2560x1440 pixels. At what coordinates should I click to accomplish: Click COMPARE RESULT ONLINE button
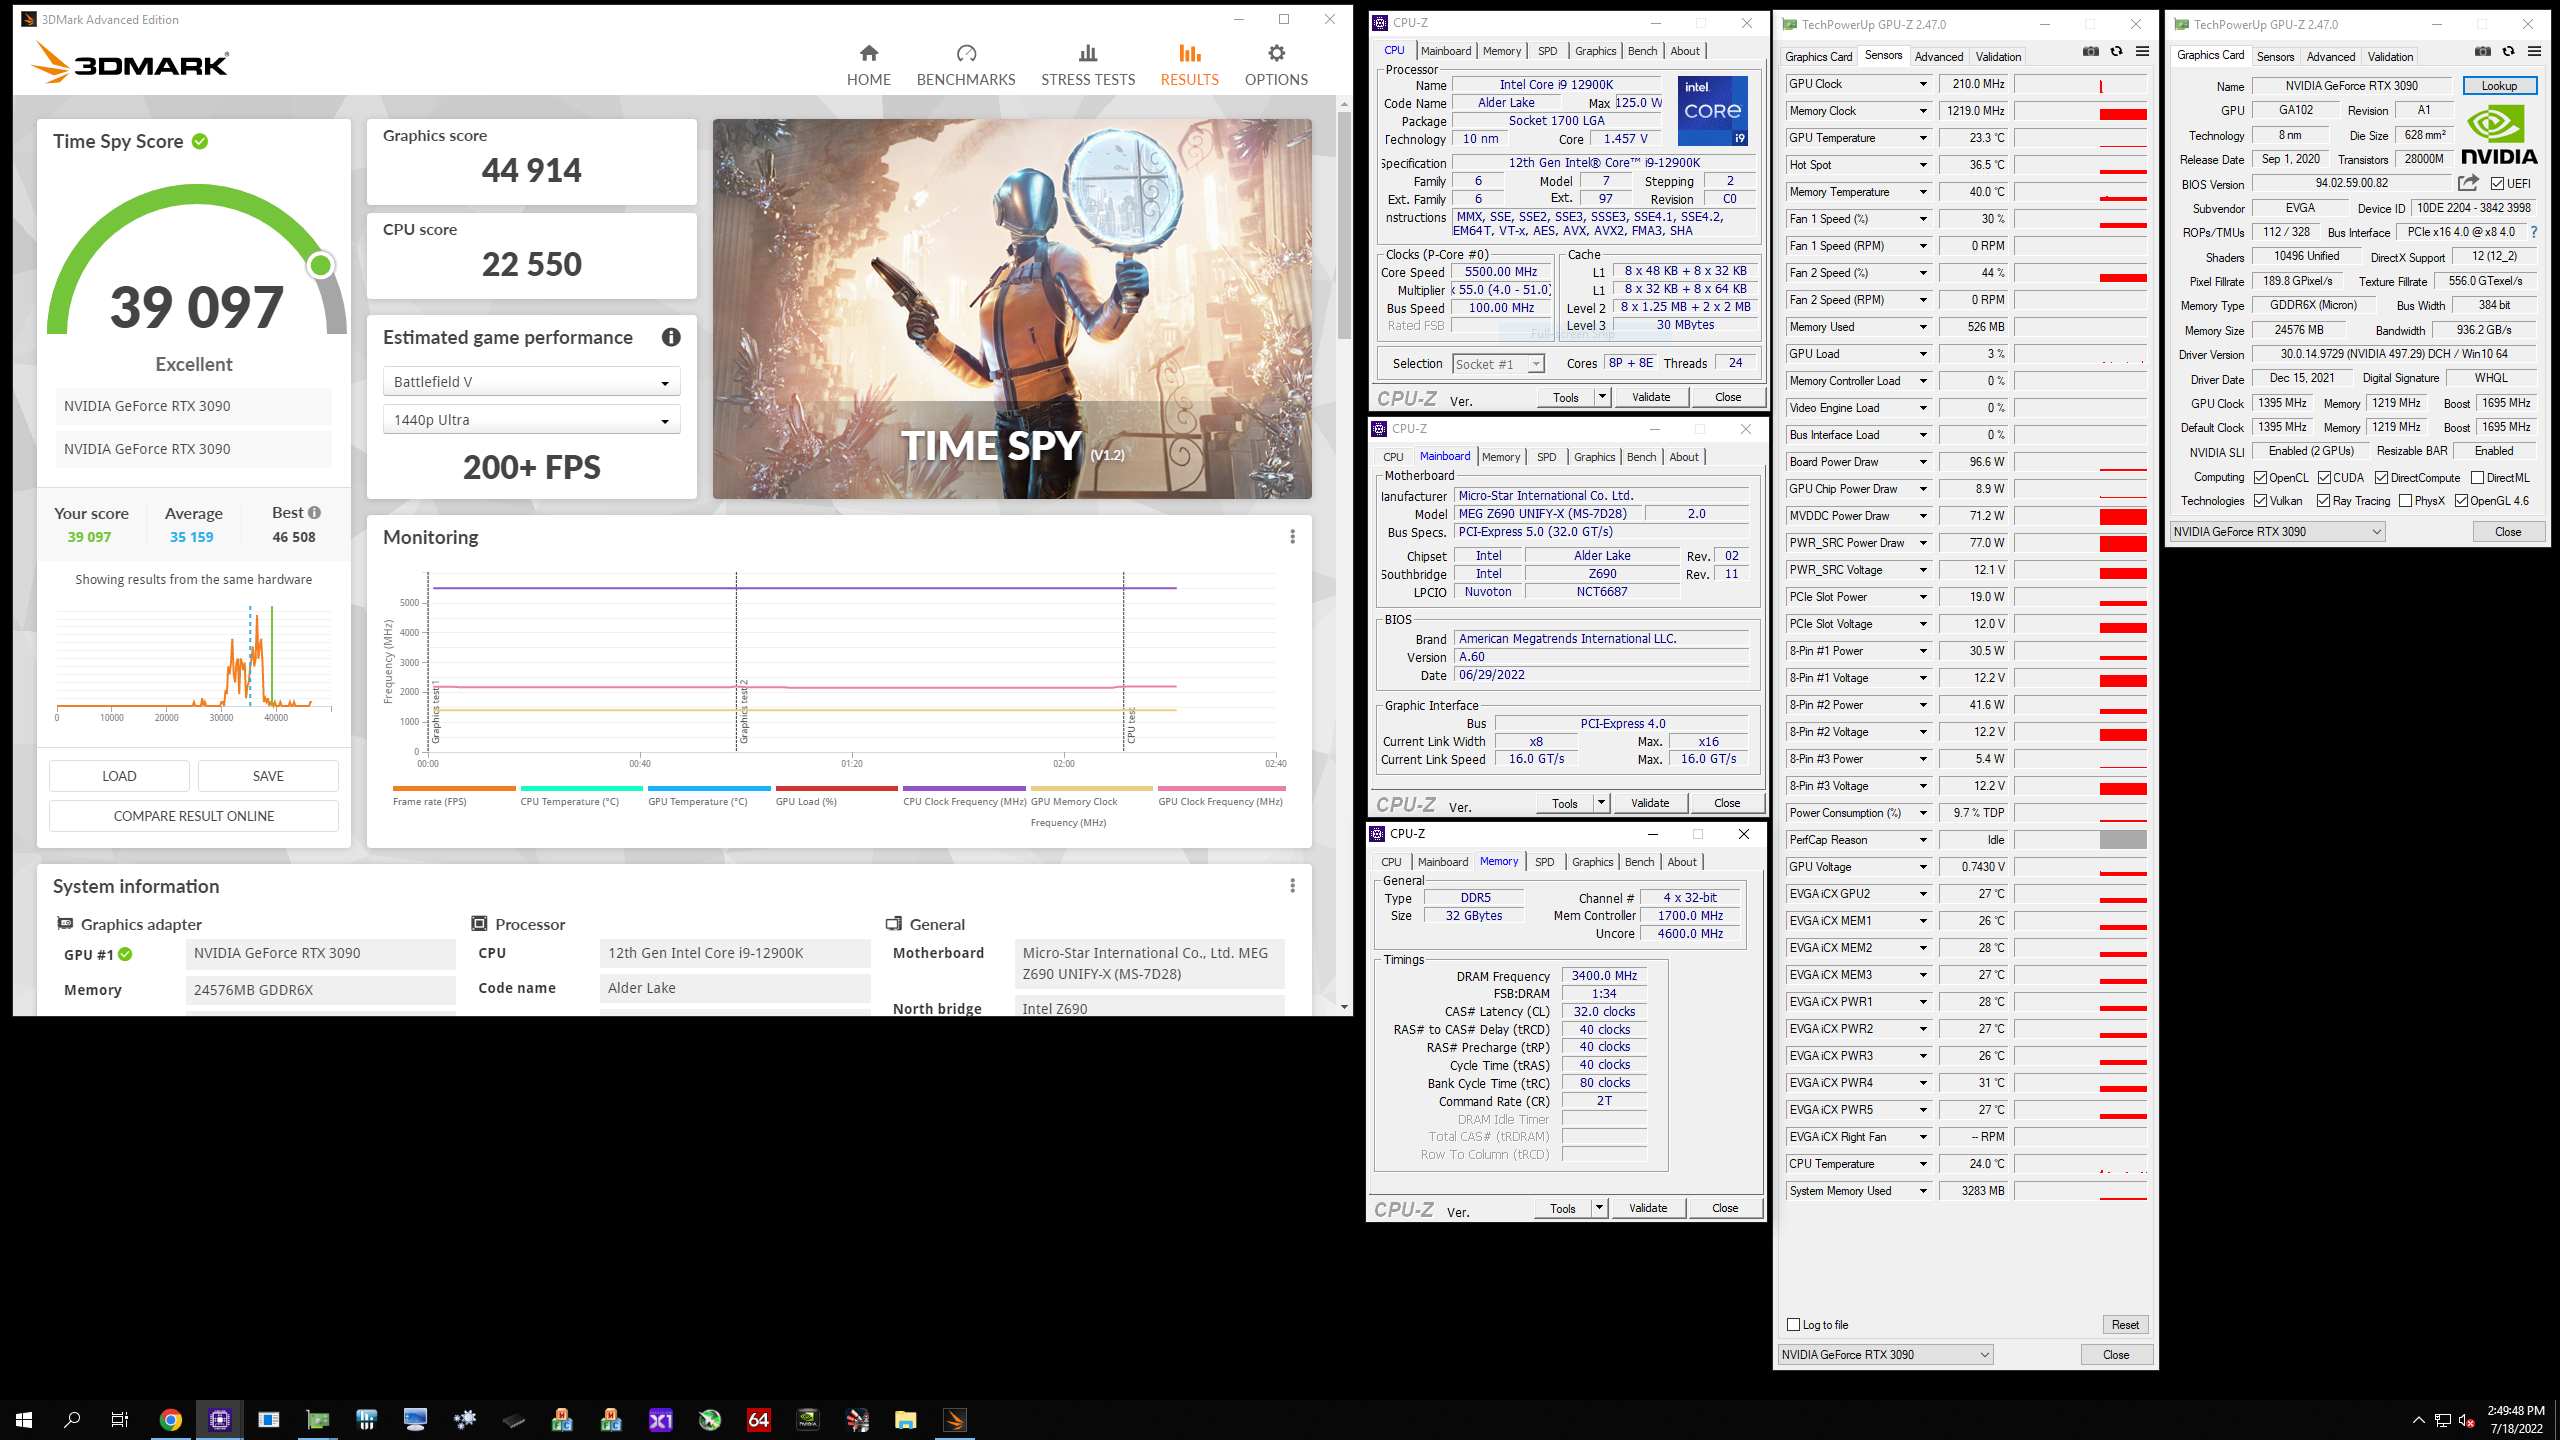(x=194, y=816)
